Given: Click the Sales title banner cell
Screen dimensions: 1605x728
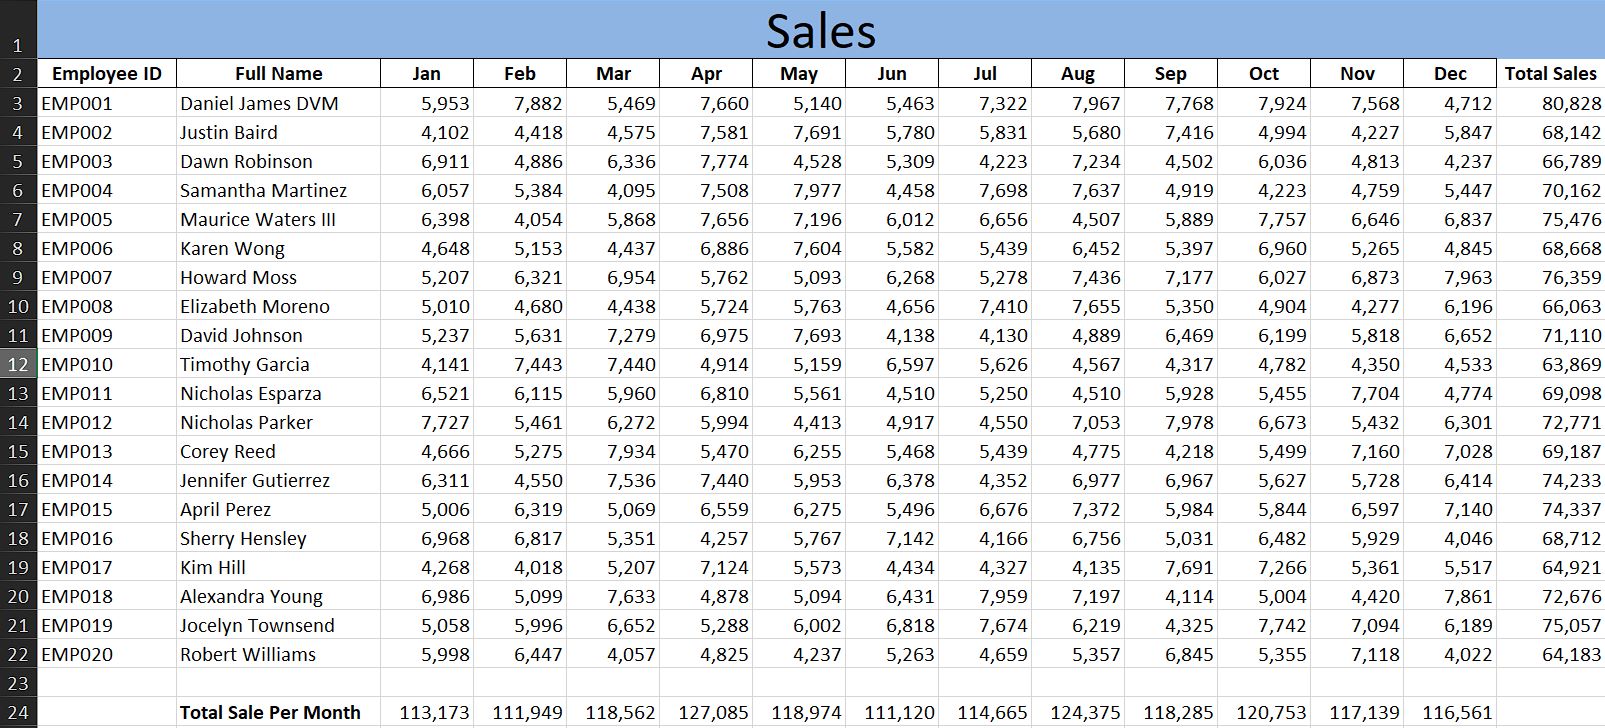Looking at the screenshot, I should [820, 30].
